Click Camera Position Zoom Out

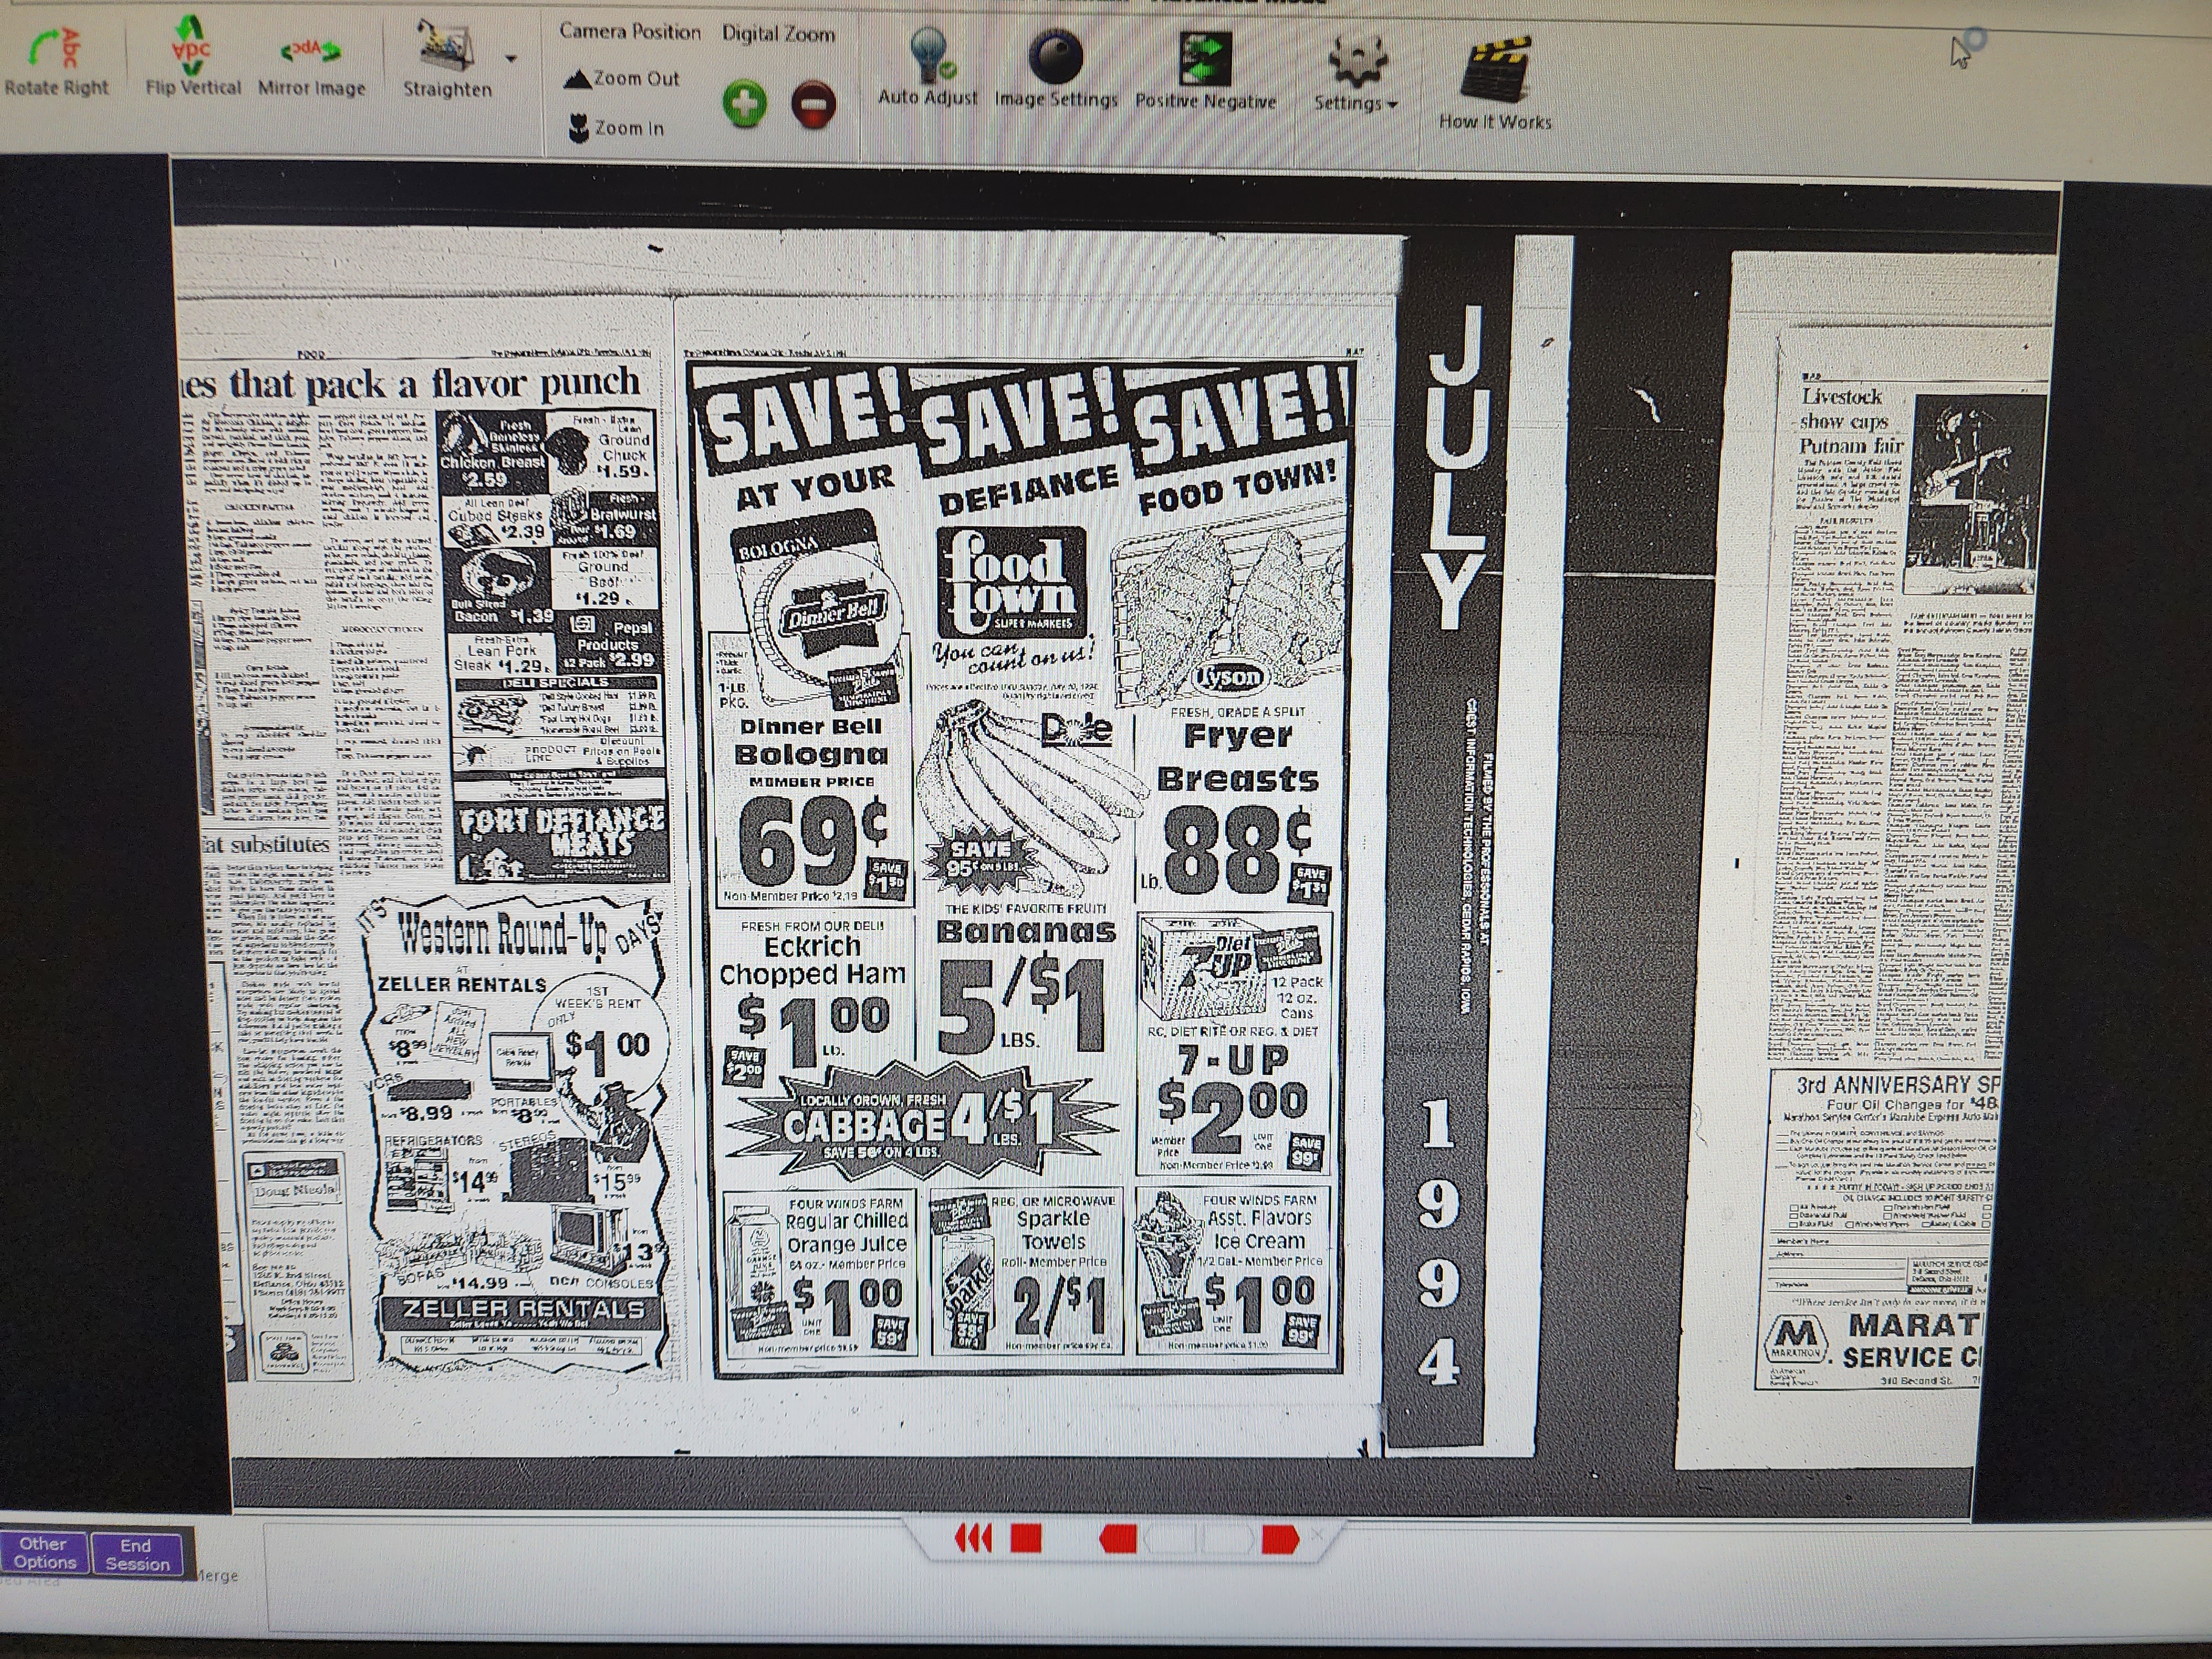(621, 79)
